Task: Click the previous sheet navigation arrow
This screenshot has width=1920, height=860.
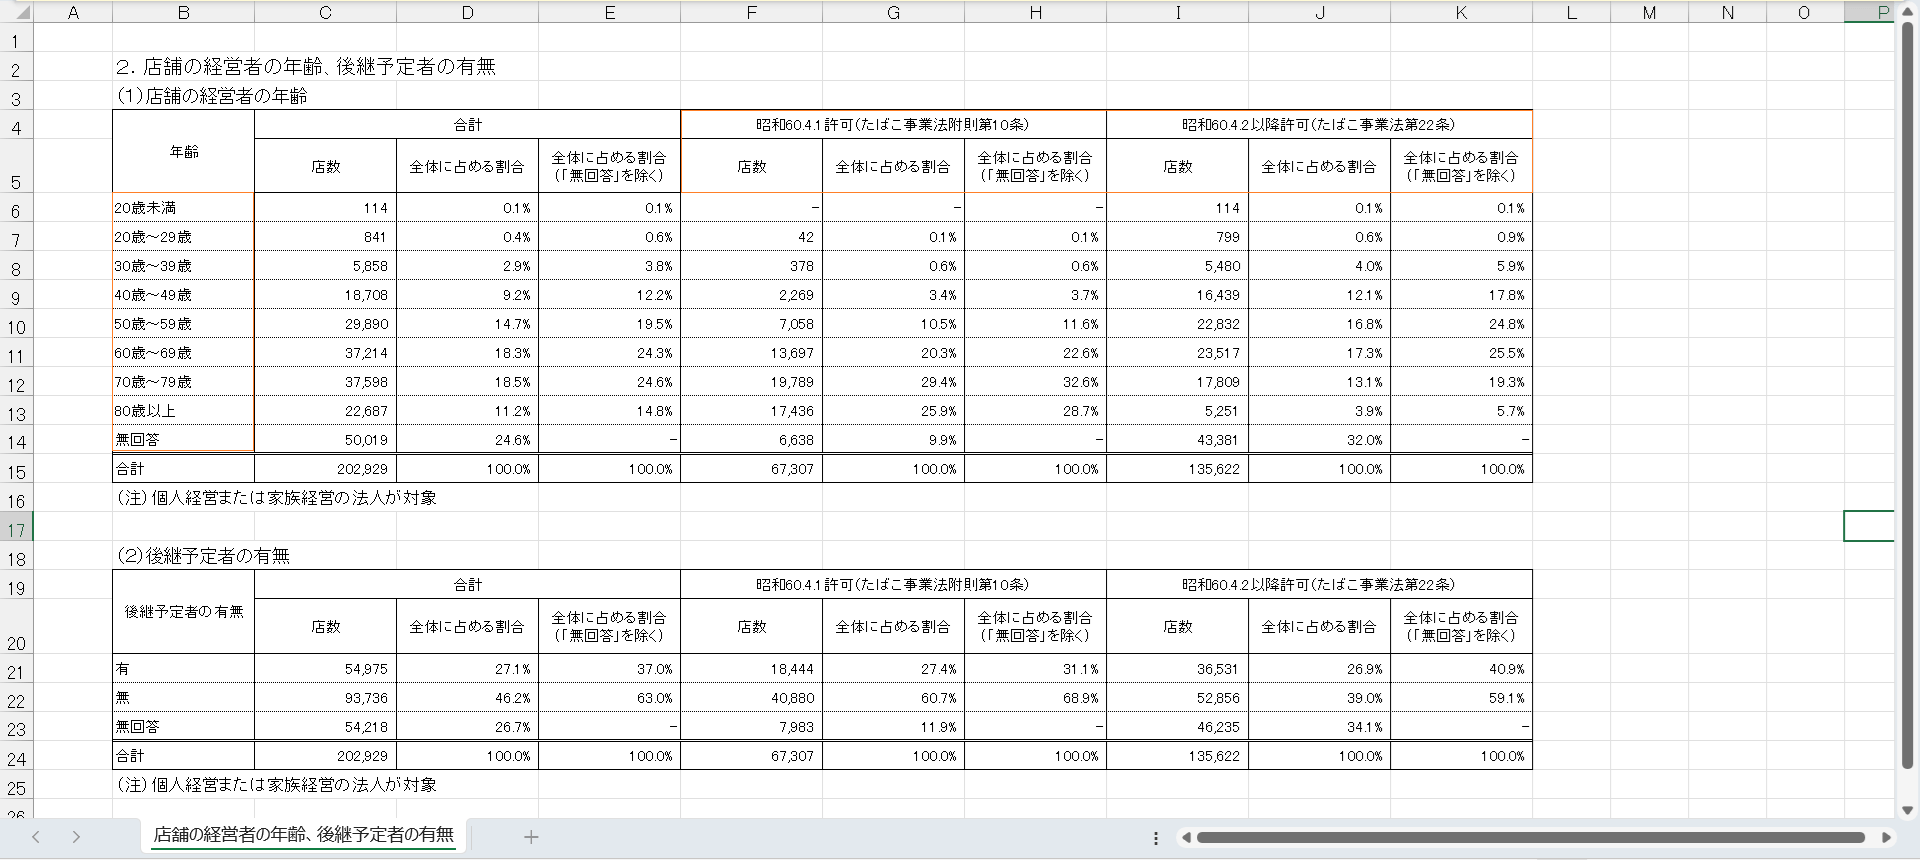Action: 36,837
